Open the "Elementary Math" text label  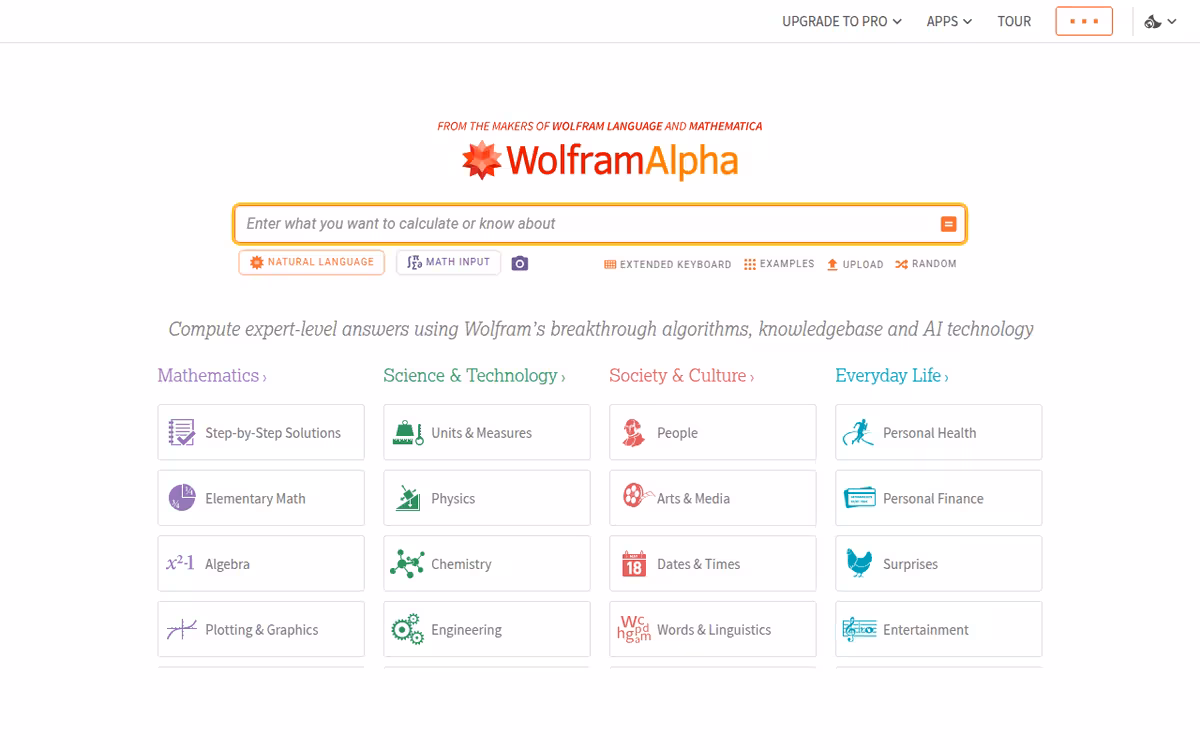coord(255,499)
